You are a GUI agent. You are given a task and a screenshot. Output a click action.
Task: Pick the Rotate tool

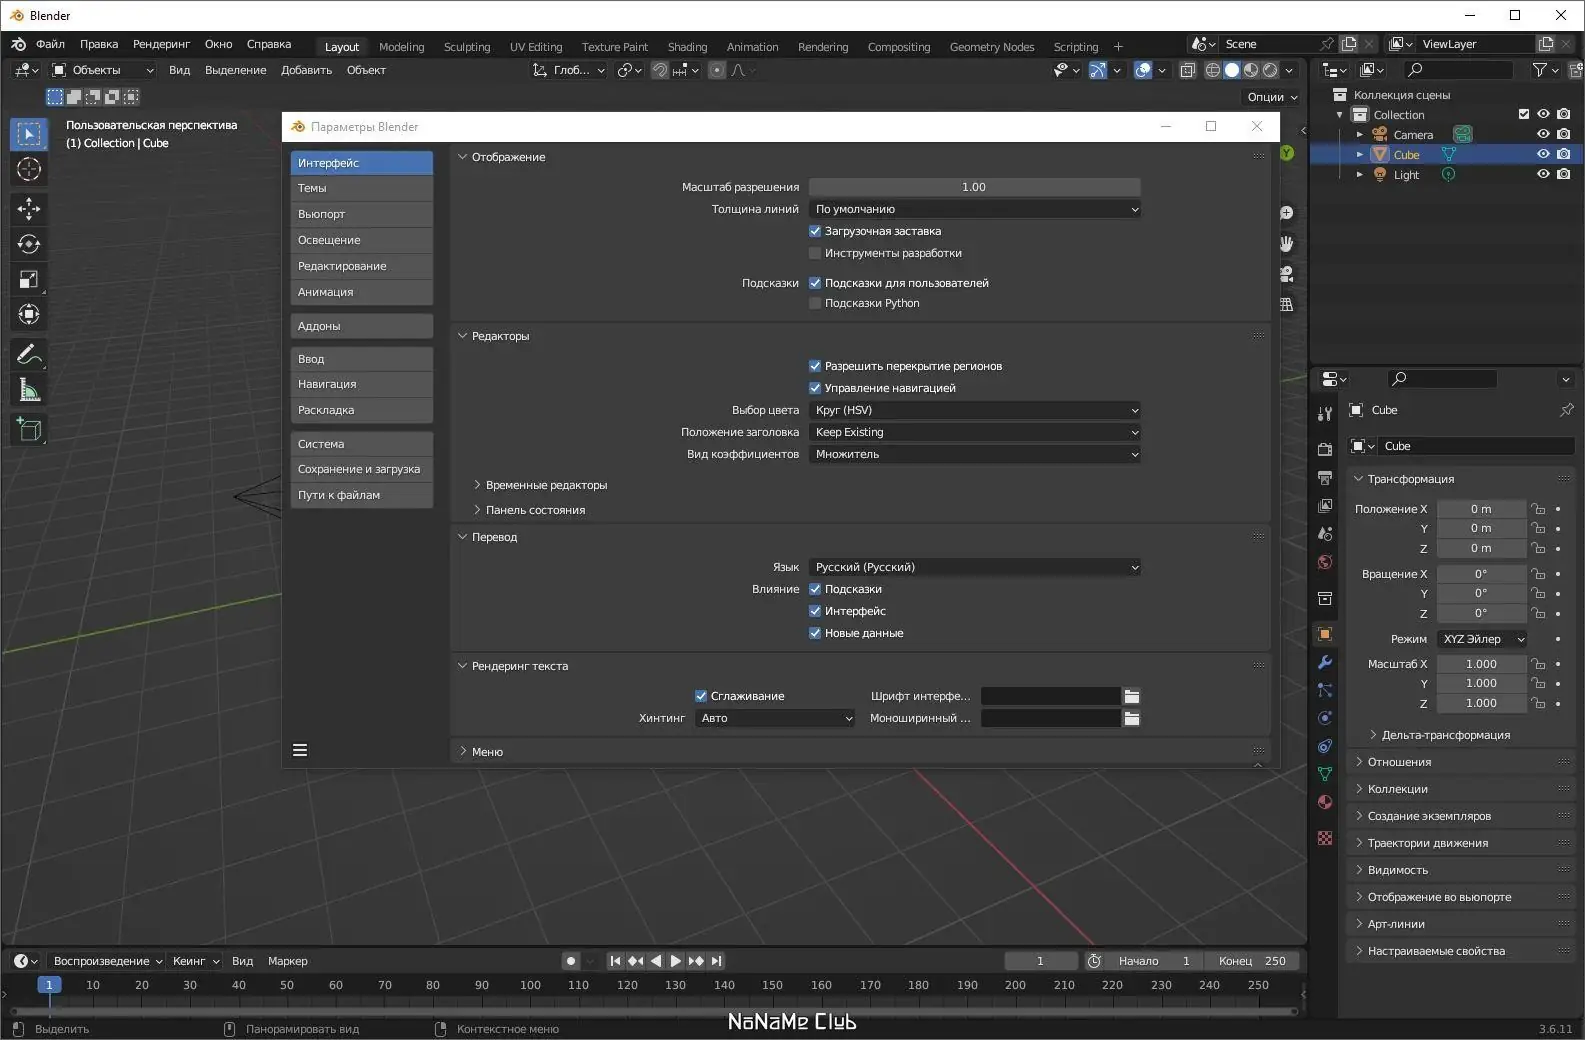(x=29, y=244)
